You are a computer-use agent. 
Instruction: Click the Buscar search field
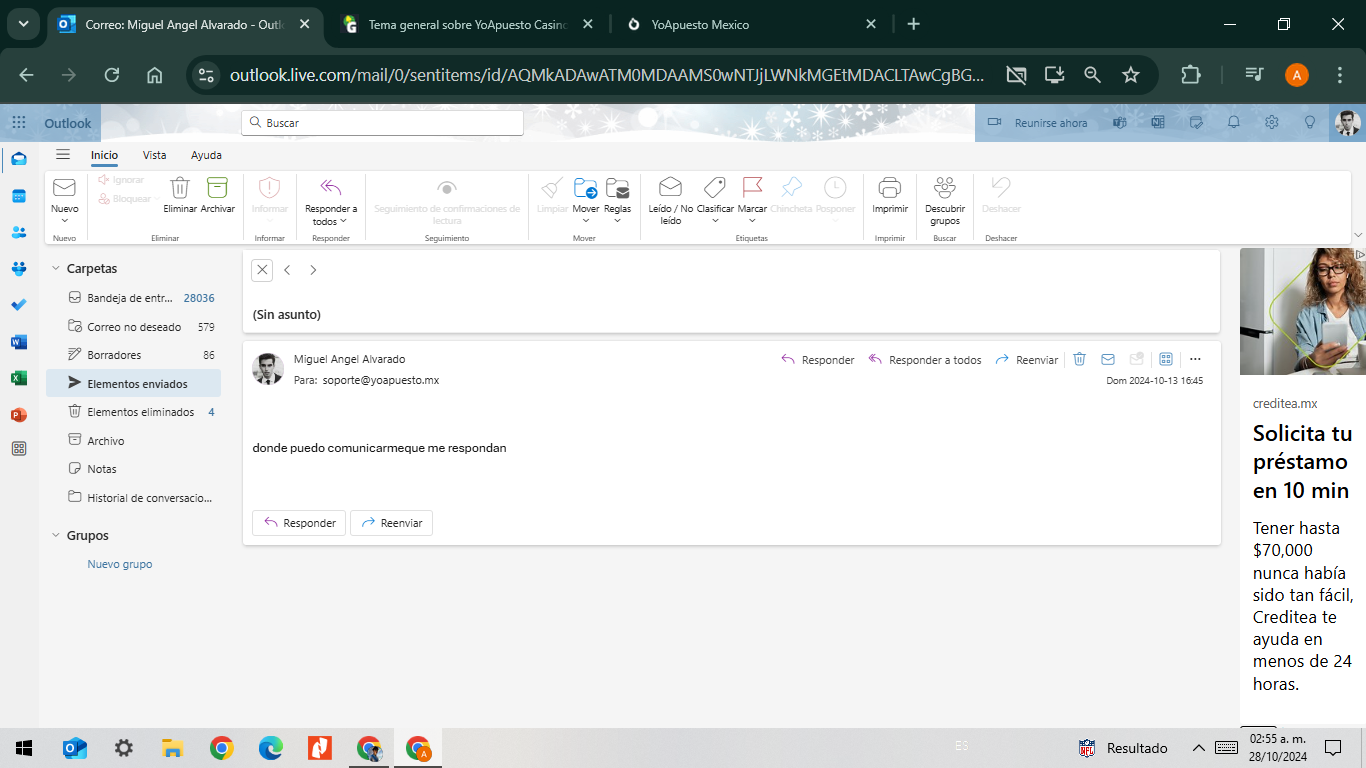click(x=382, y=122)
